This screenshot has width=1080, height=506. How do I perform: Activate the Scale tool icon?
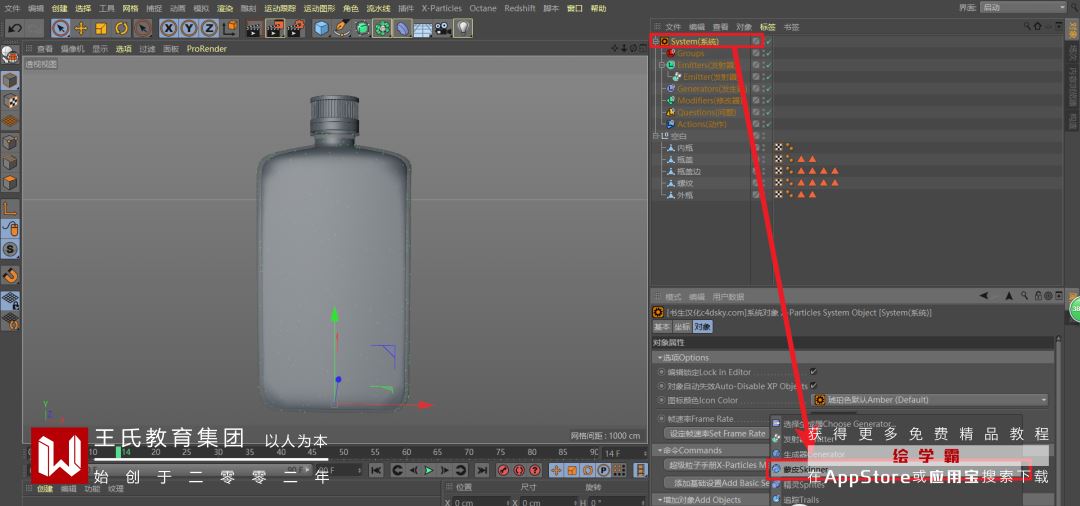(x=101, y=28)
